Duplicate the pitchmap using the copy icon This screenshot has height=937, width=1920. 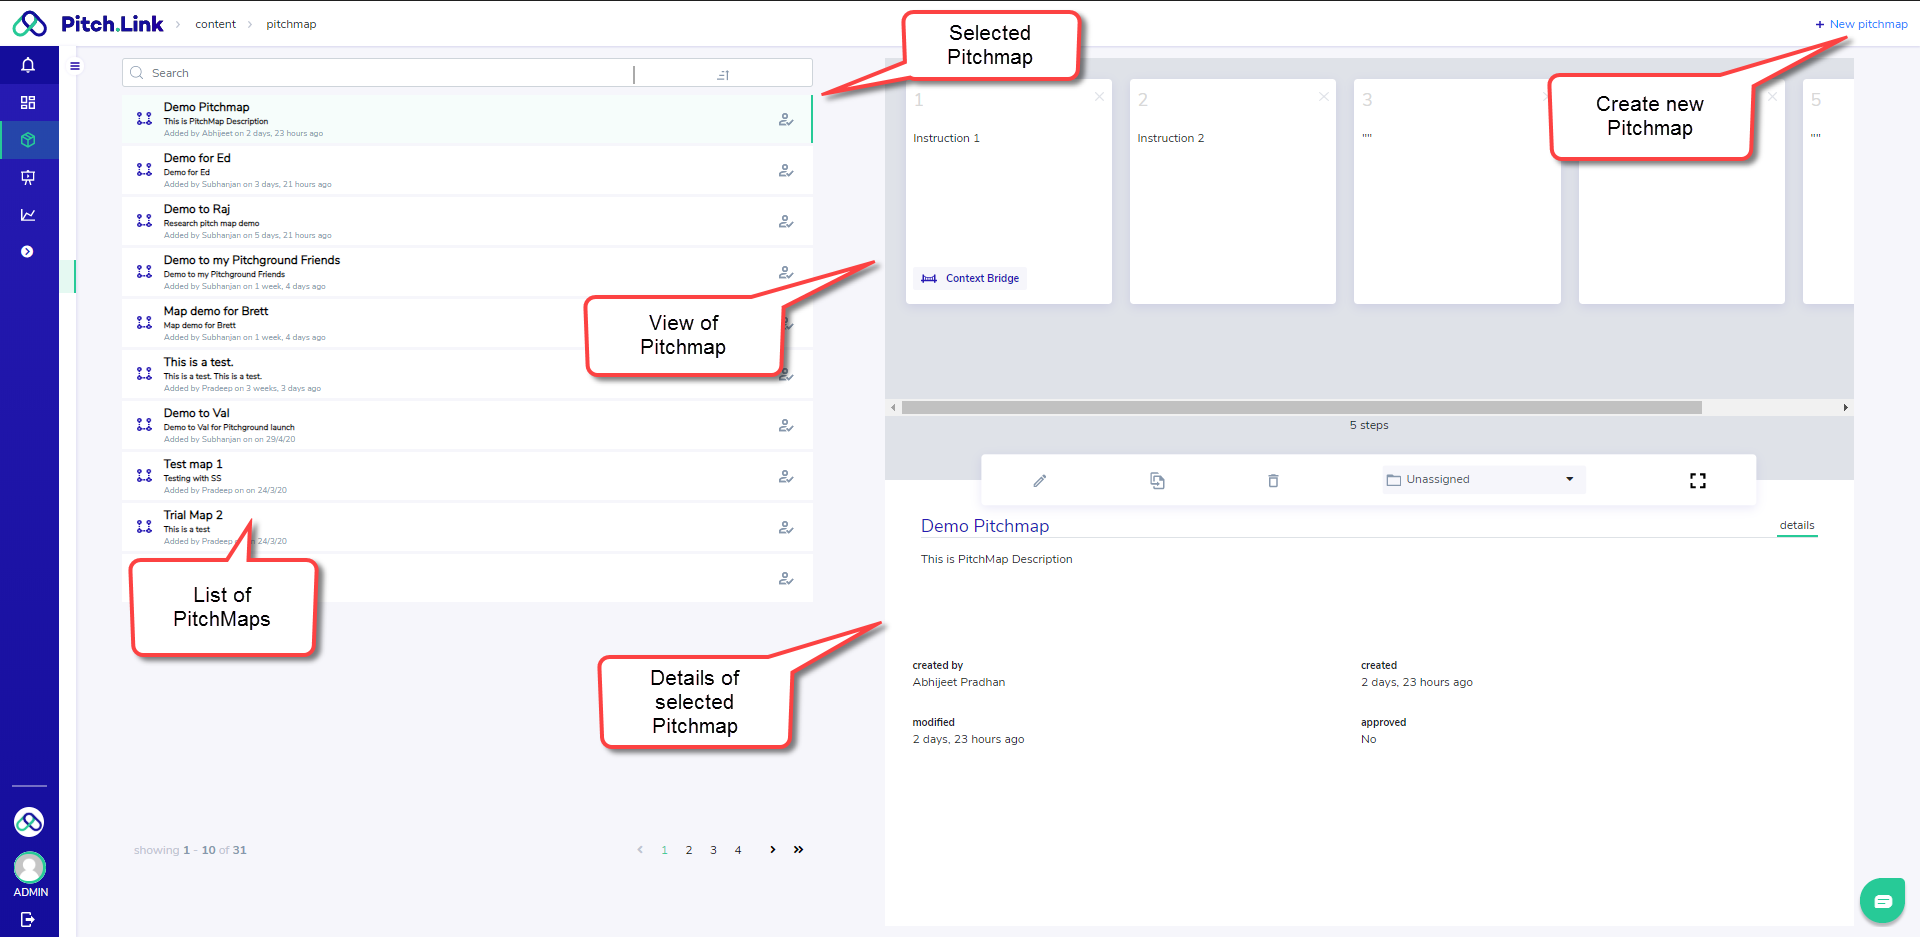[x=1157, y=481]
